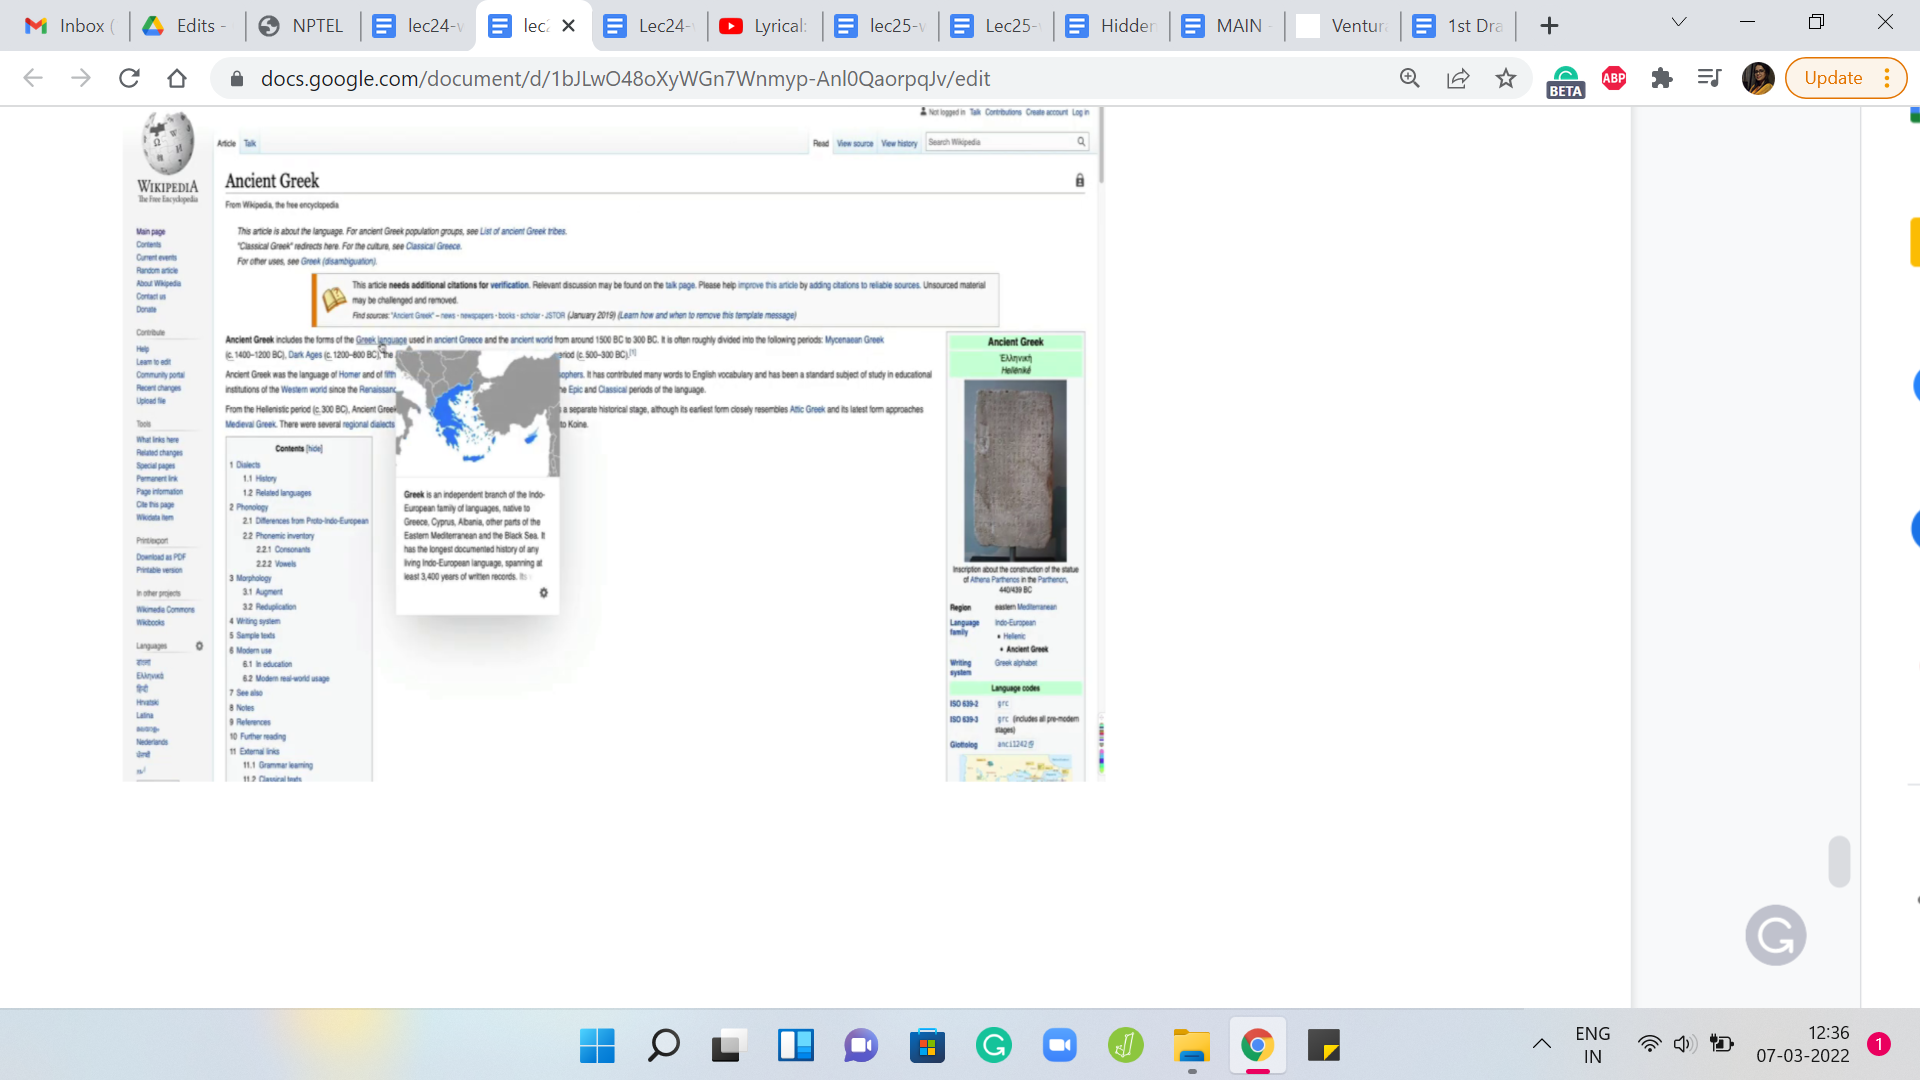Open the Windows Start menu
Image resolution: width=1920 pixels, height=1080 pixels.
click(x=597, y=1046)
